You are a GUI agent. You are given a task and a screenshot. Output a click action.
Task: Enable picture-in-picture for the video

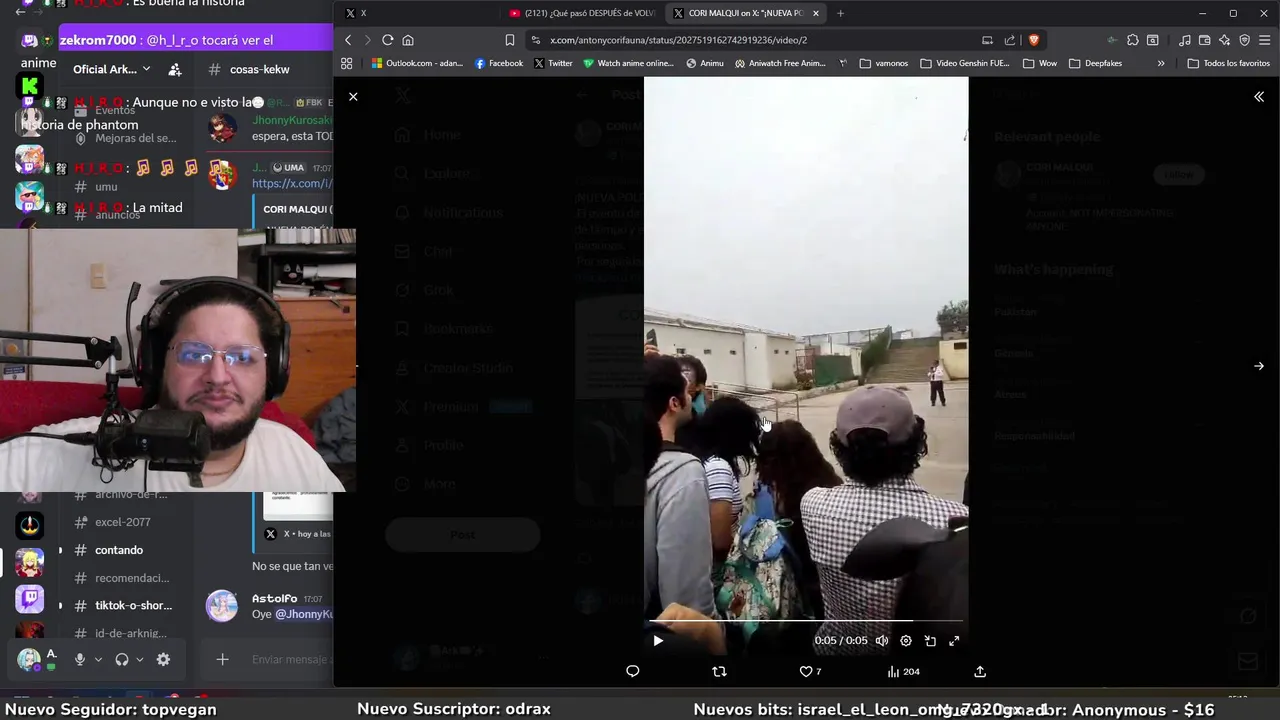930,641
